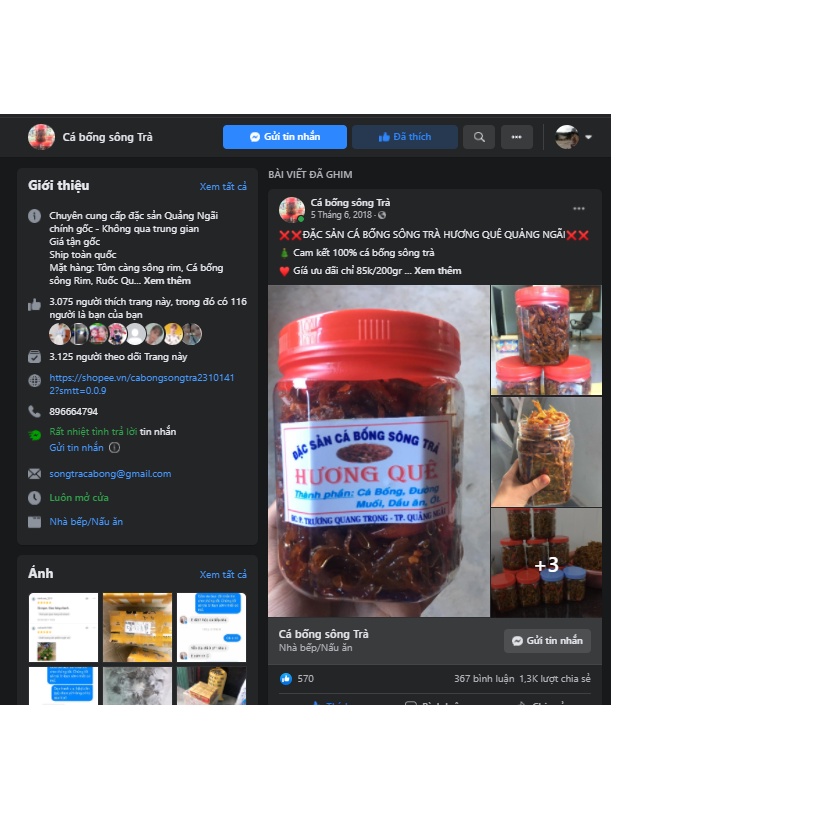
Task: Open the stacked red-lid jars photo
Action: pyautogui.click(x=546, y=340)
